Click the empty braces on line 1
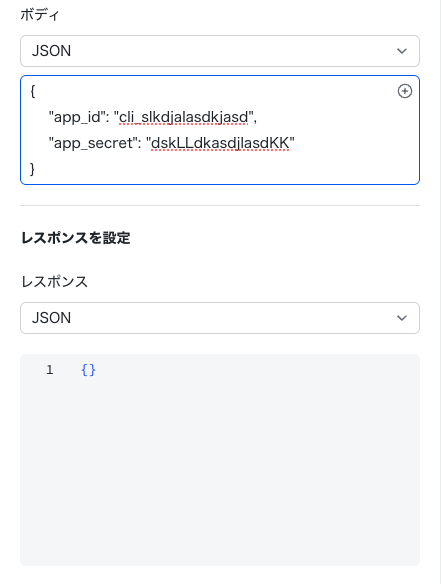Viewport: 441px width, 584px height. click(x=88, y=370)
